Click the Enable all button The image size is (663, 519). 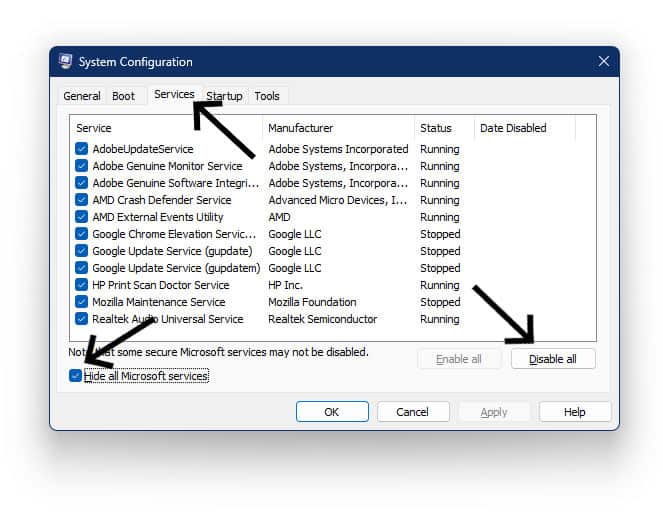click(459, 359)
